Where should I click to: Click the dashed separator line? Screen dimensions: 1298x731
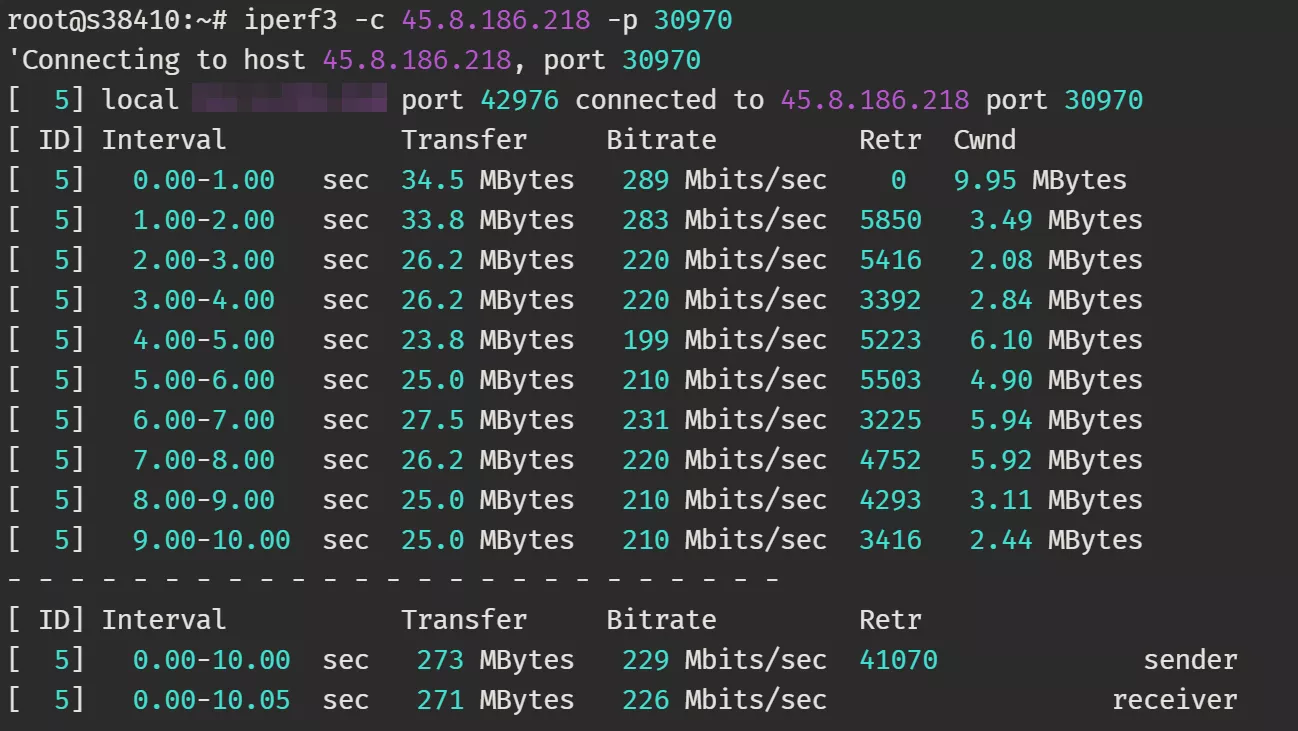coord(392,579)
